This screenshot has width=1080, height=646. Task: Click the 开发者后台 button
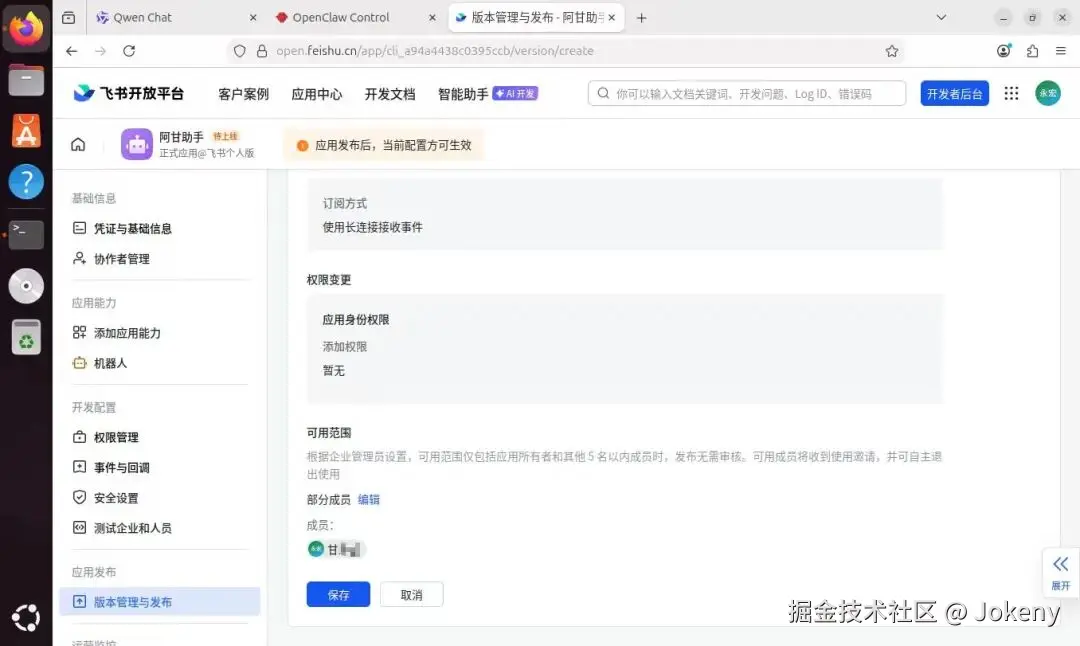954,94
